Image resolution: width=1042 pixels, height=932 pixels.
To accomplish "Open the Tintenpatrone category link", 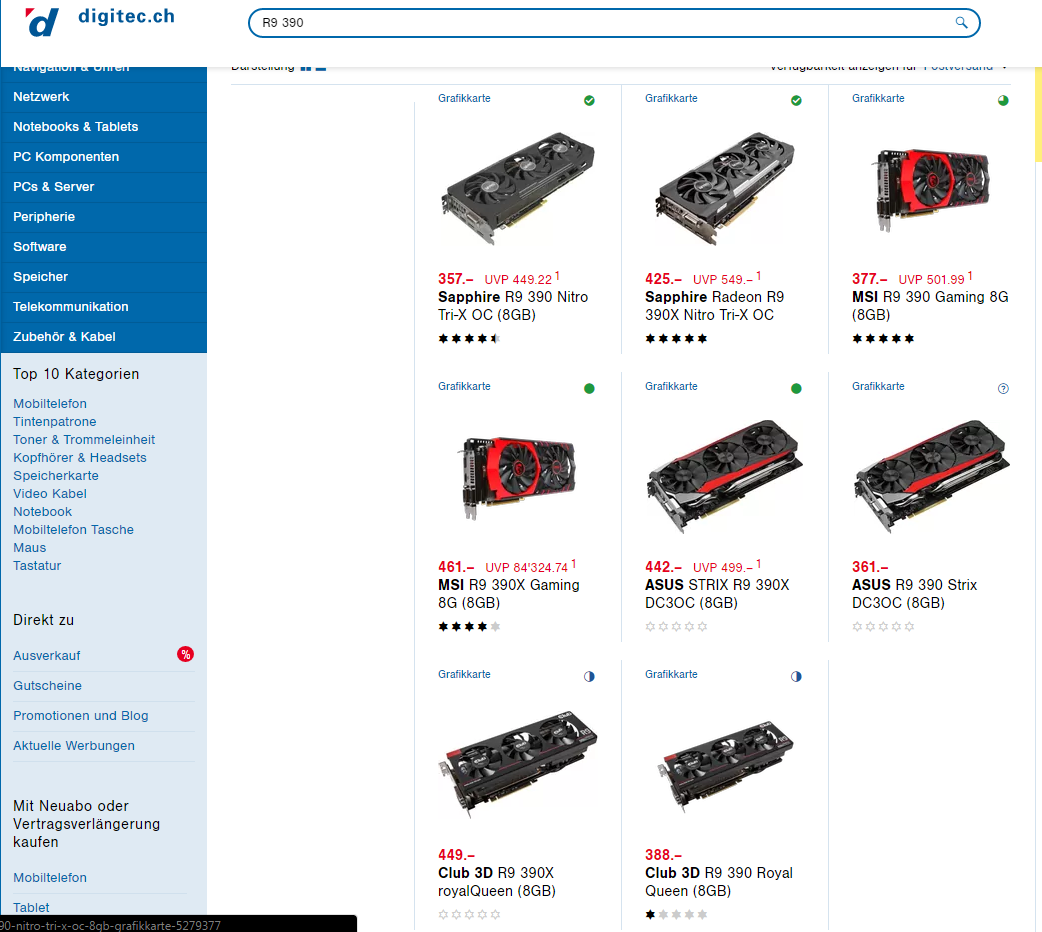I will pos(54,421).
